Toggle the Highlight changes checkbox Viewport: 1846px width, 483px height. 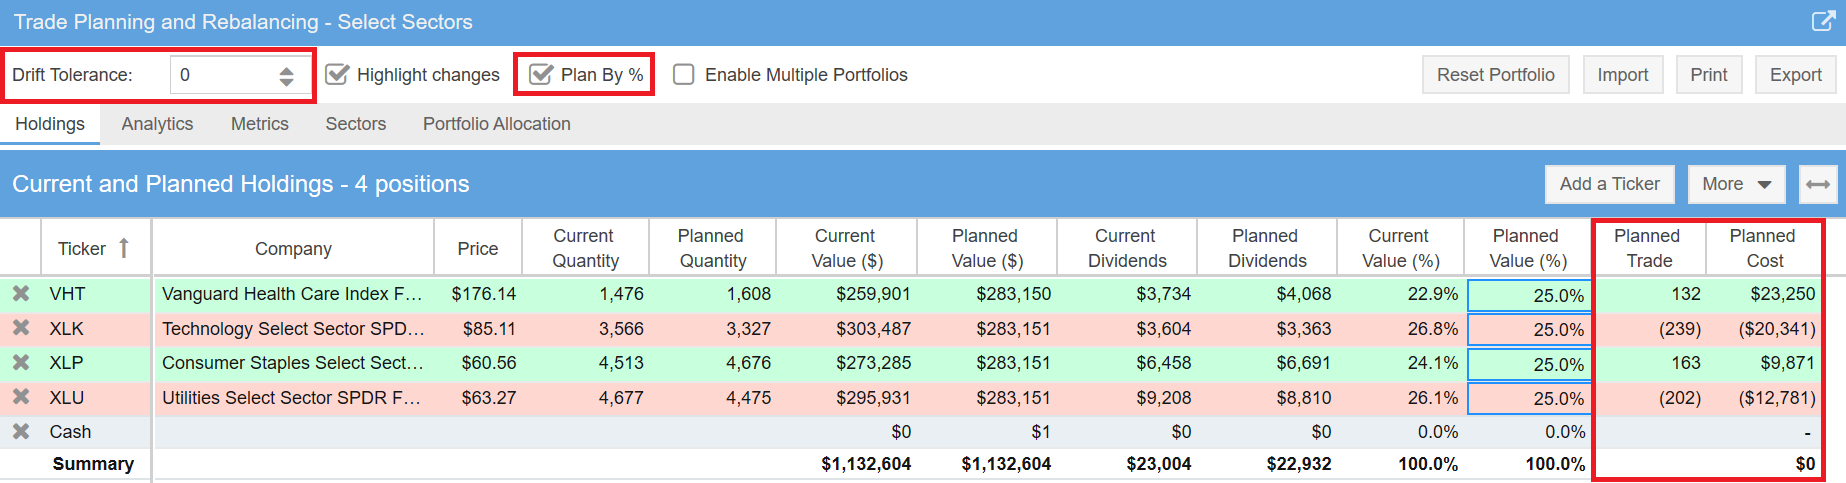338,75
